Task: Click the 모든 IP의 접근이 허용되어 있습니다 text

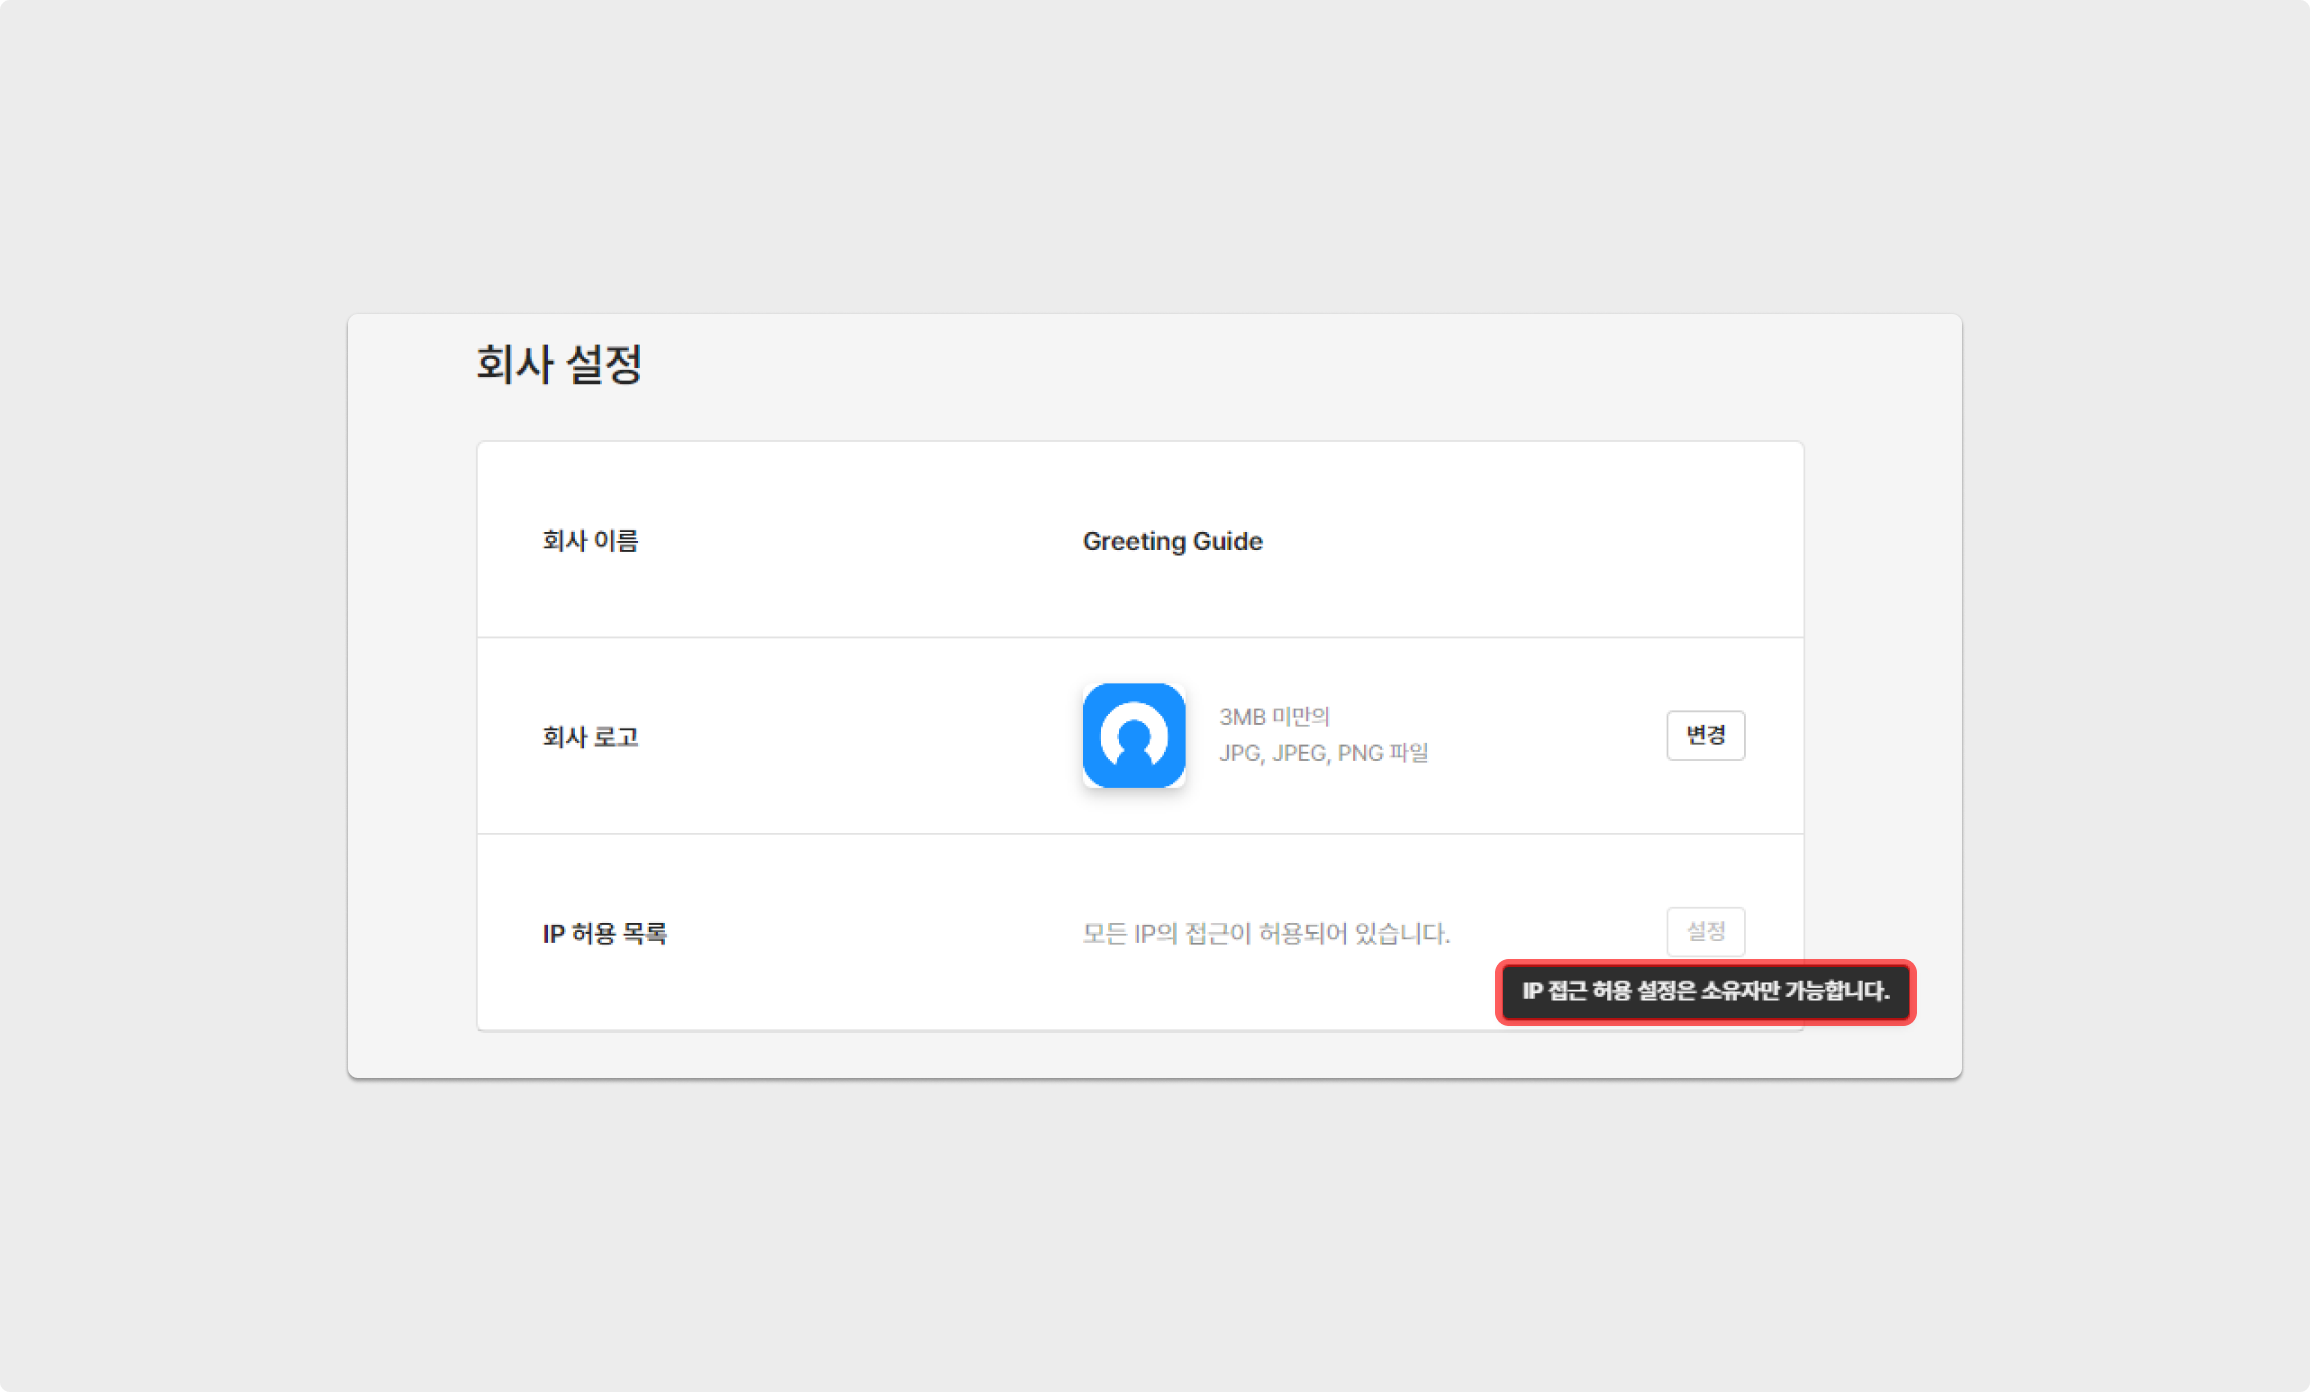Action: (1265, 933)
